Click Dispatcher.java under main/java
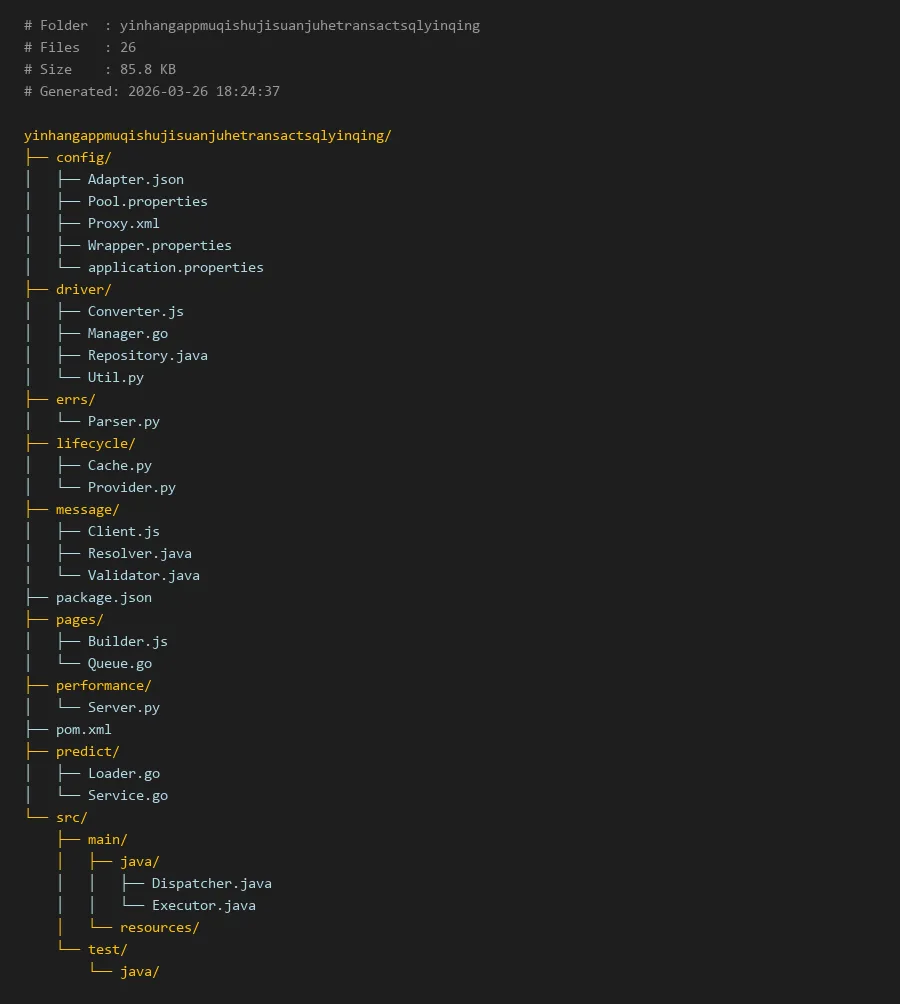 (x=211, y=883)
